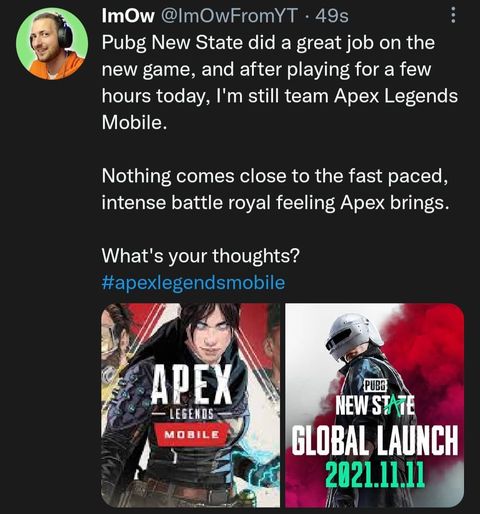Click the large APEX logo text
This screenshot has width=480, height=514.
[x=192, y=384]
